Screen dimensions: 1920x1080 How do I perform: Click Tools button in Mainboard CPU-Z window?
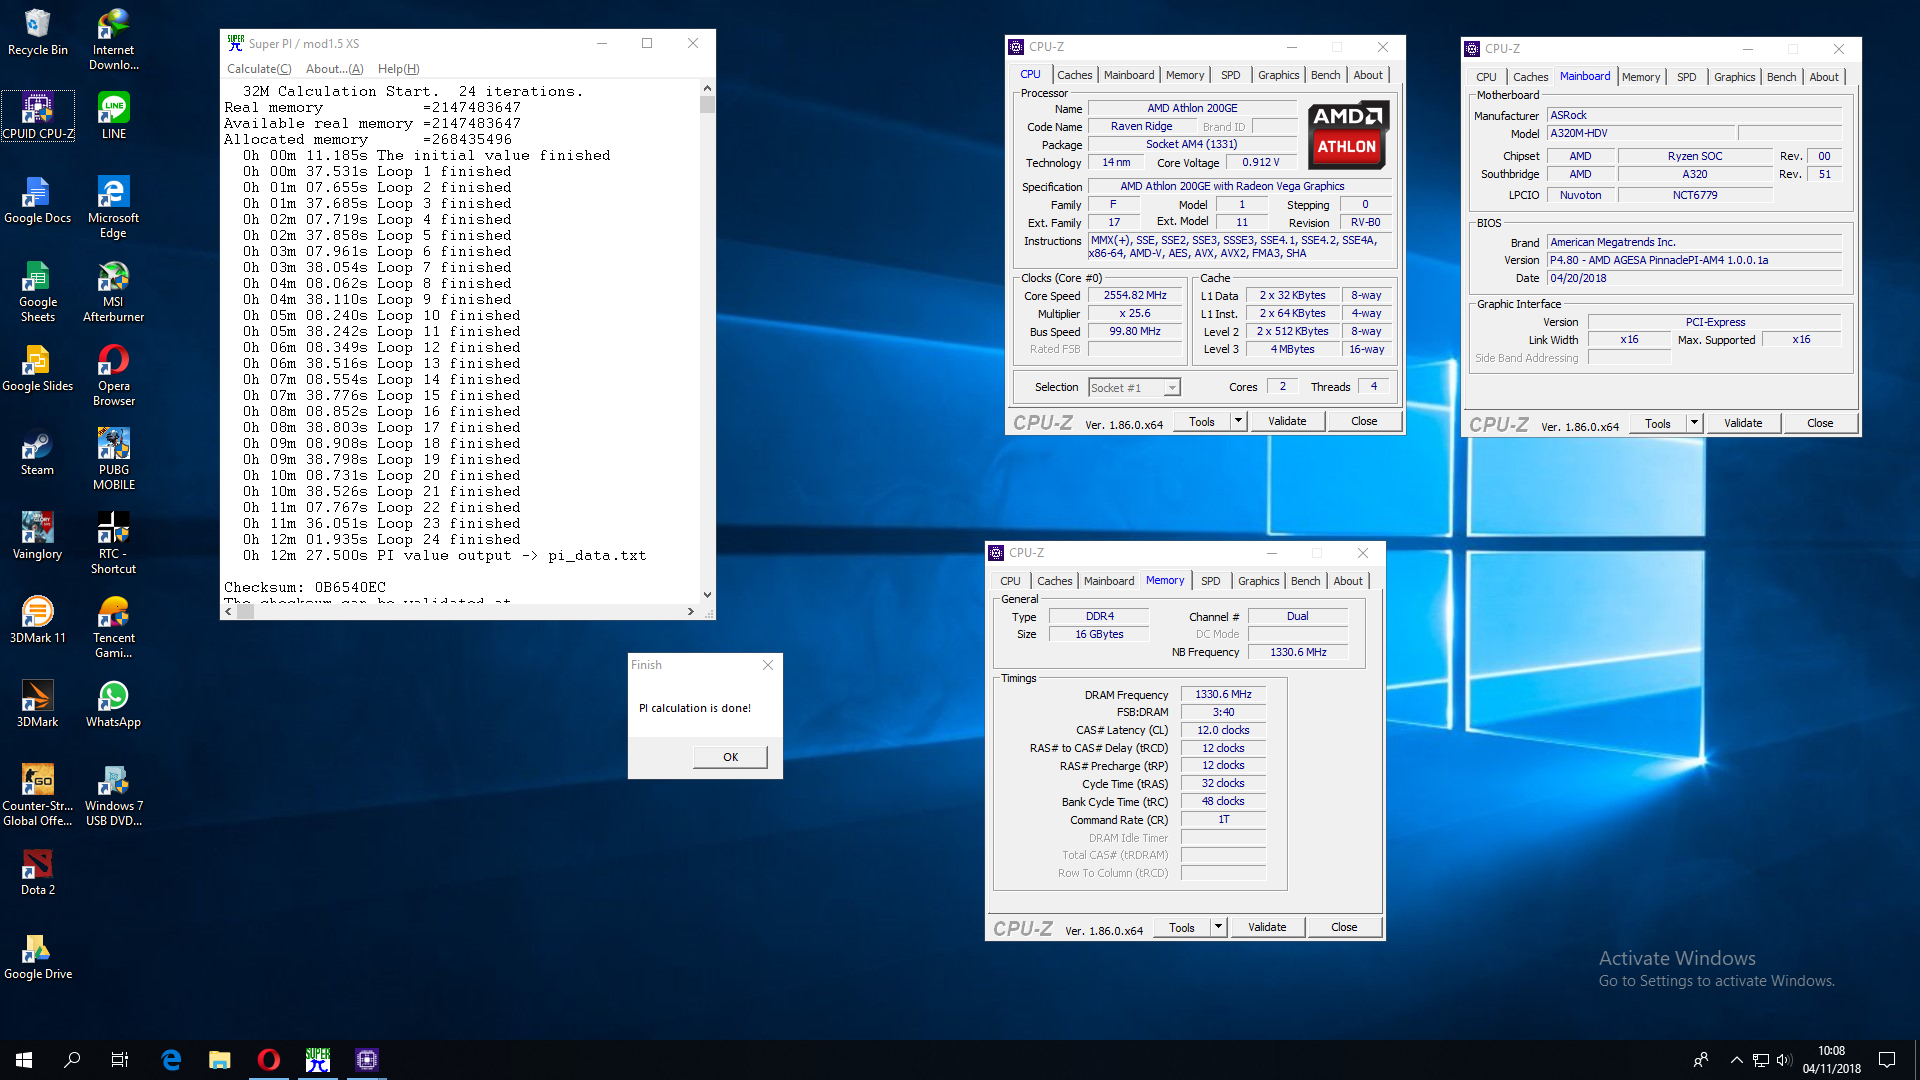(x=1657, y=423)
